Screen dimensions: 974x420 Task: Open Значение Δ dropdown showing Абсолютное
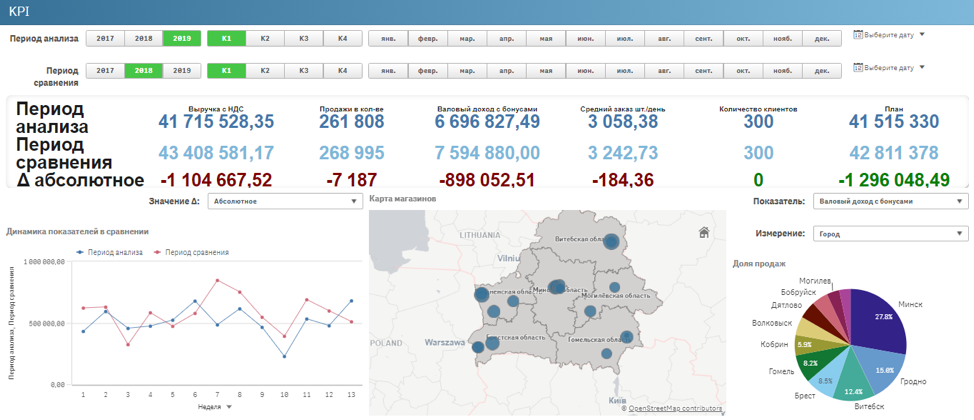point(284,201)
